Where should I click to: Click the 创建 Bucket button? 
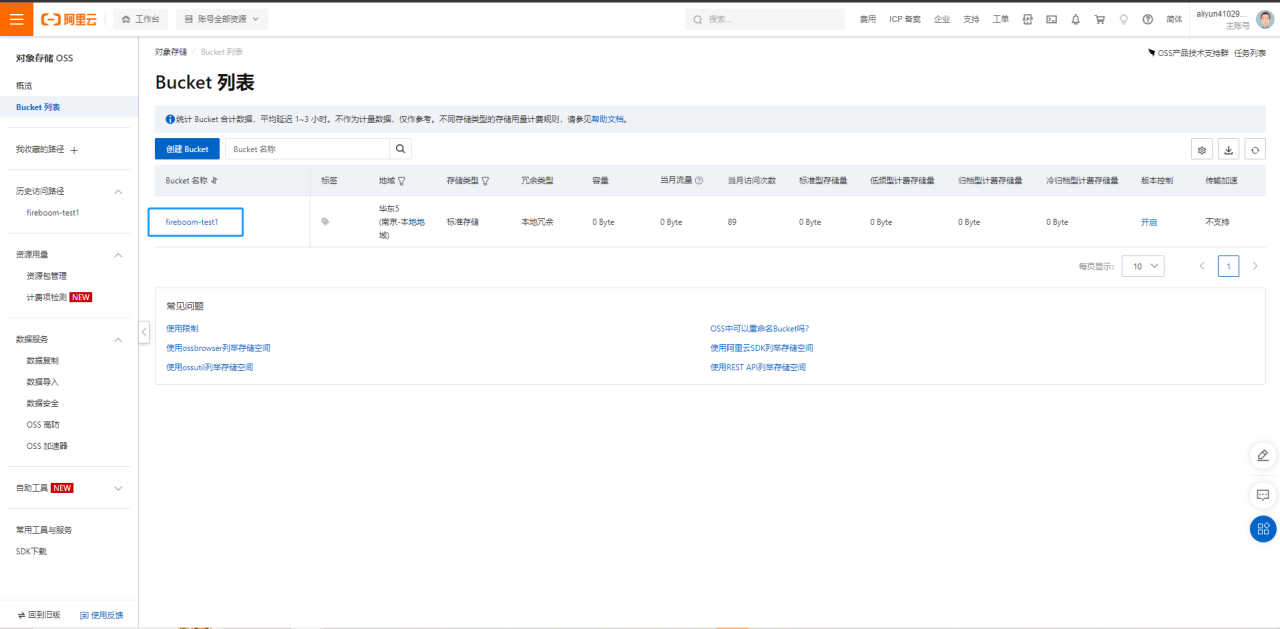(x=187, y=149)
